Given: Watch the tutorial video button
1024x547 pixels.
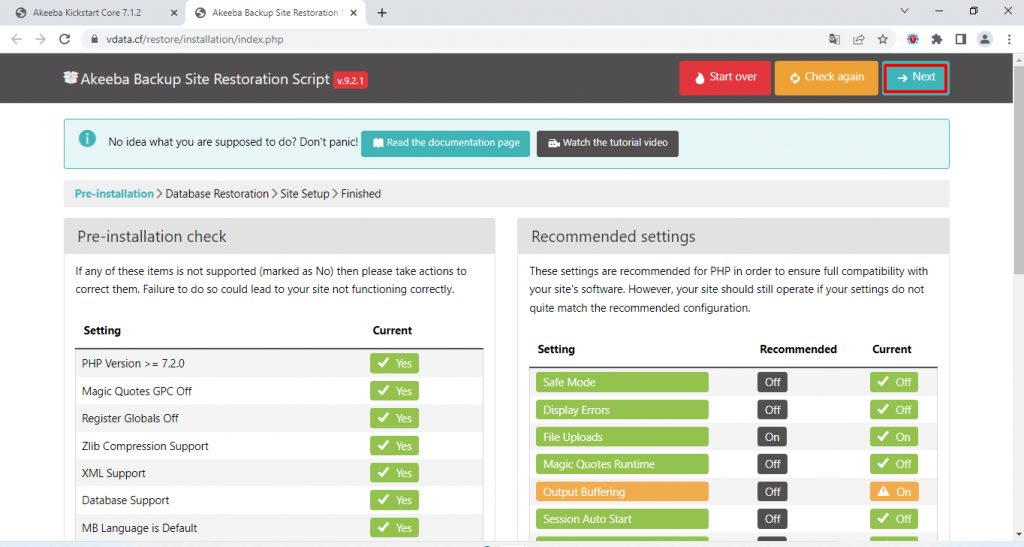Looking at the screenshot, I should pyautogui.click(x=607, y=143).
